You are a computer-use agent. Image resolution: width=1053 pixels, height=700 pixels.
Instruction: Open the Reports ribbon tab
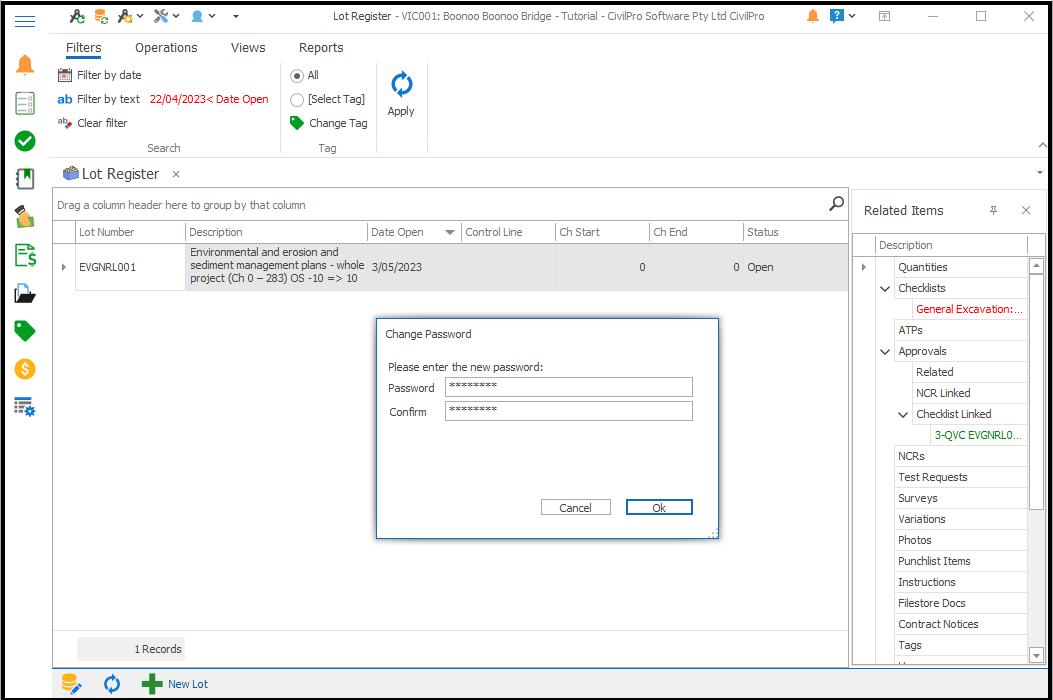click(x=321, y=48)
